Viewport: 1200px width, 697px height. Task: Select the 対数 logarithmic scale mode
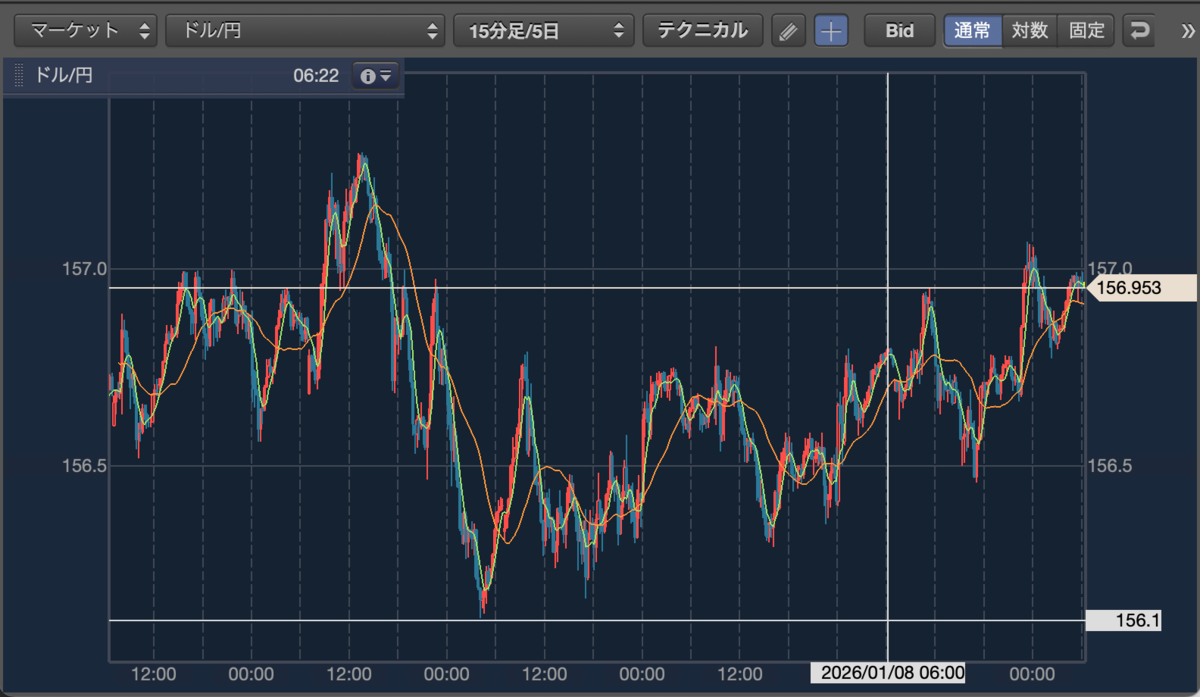pyautogui.click(x=1030, y=30)
